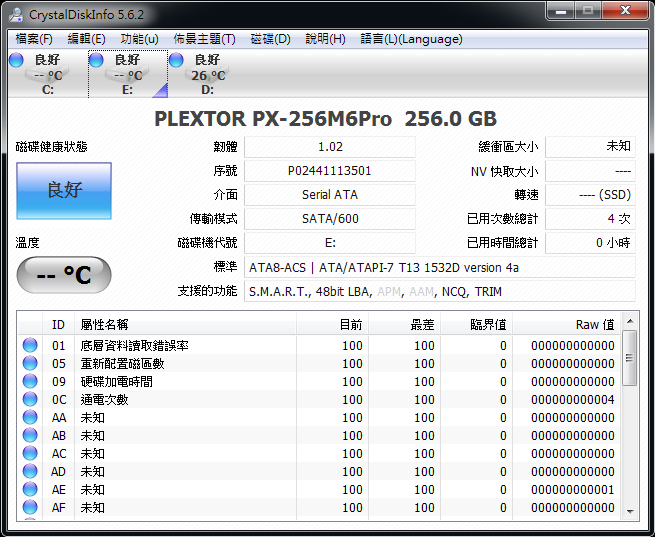Click the 屬性名稱 column header
This screenshot has width=655, height=537.
[x=185, y=324]
